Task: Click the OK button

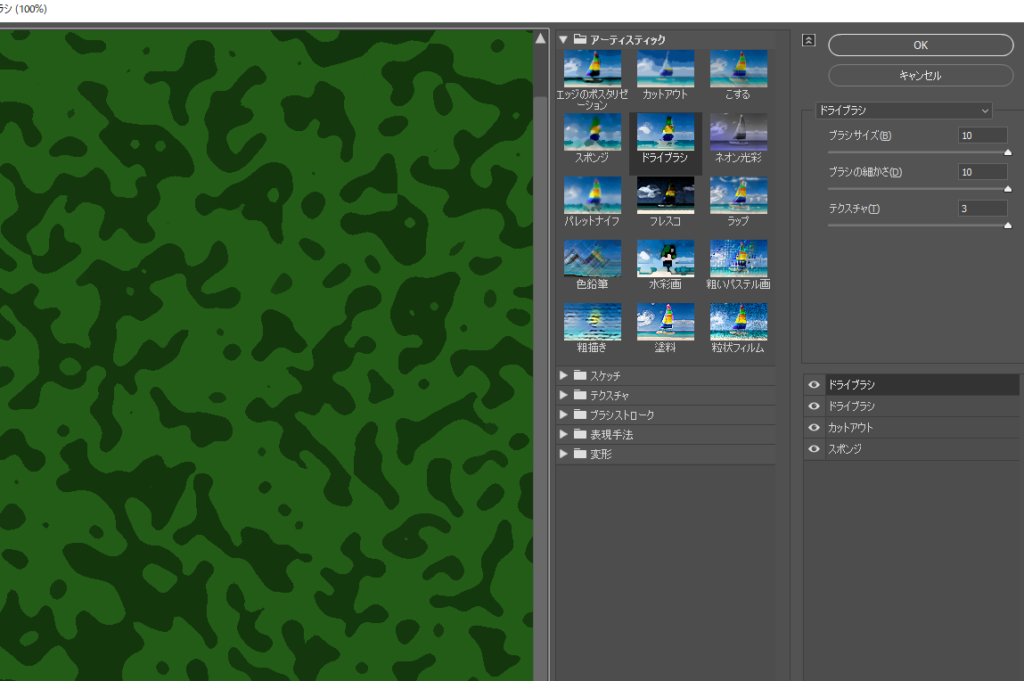Action: pos(920,45)
